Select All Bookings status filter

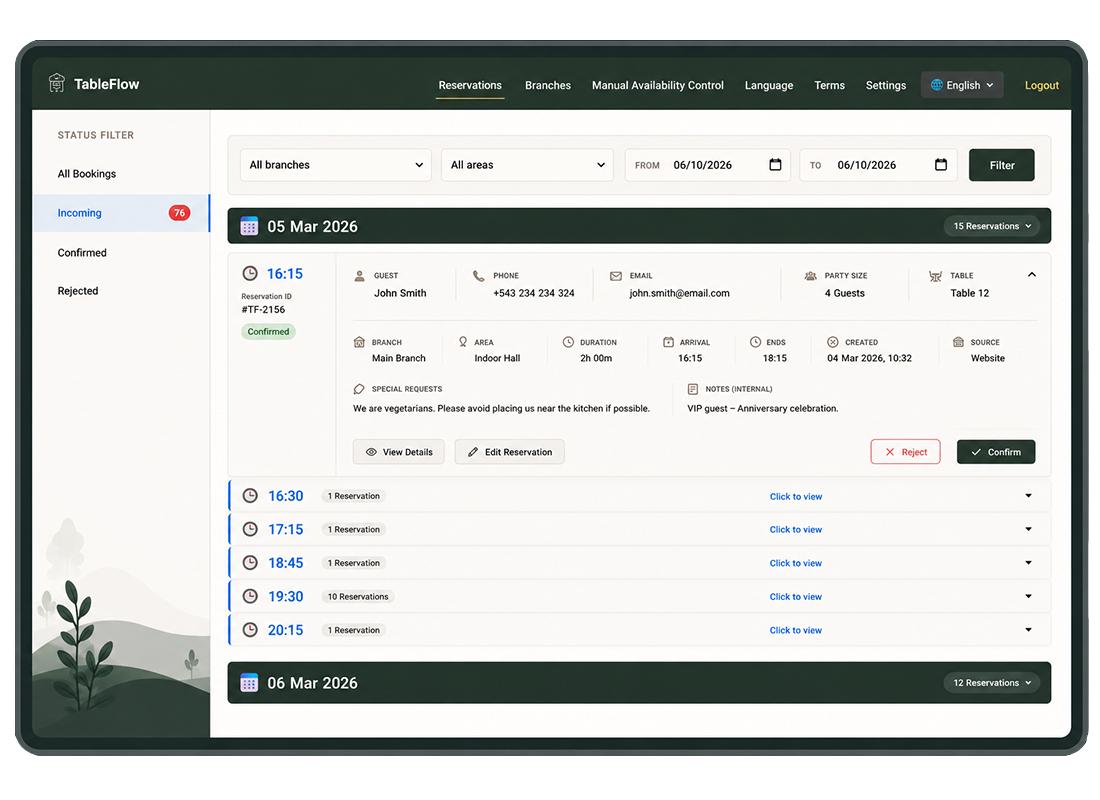tap(87, 174)
